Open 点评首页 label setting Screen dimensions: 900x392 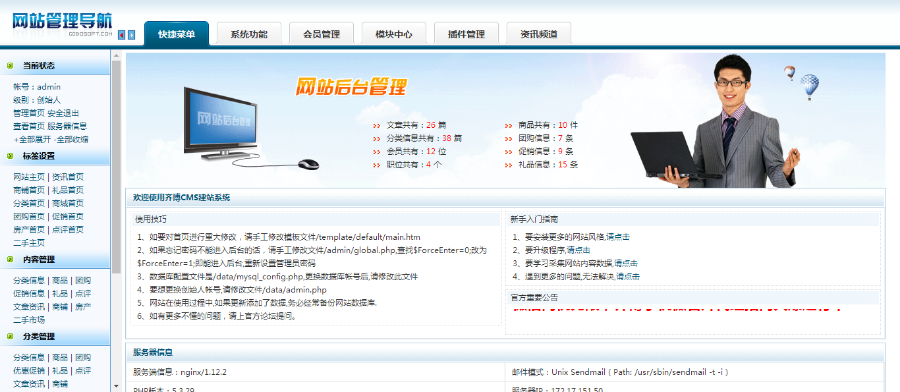68,230
